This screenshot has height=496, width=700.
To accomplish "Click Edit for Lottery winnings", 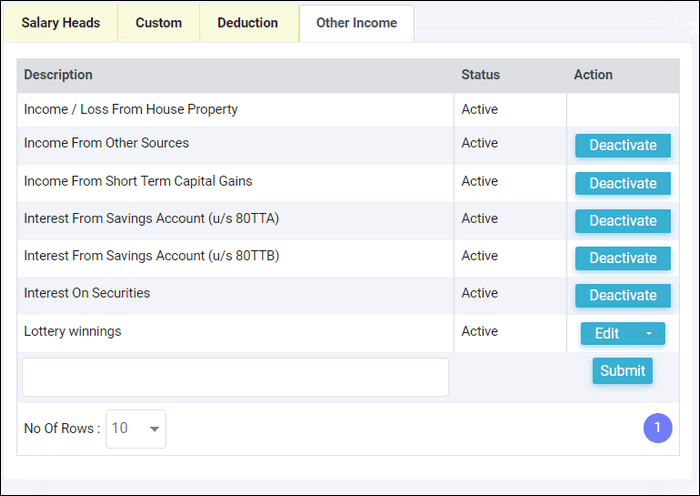I will click(607, 334).
